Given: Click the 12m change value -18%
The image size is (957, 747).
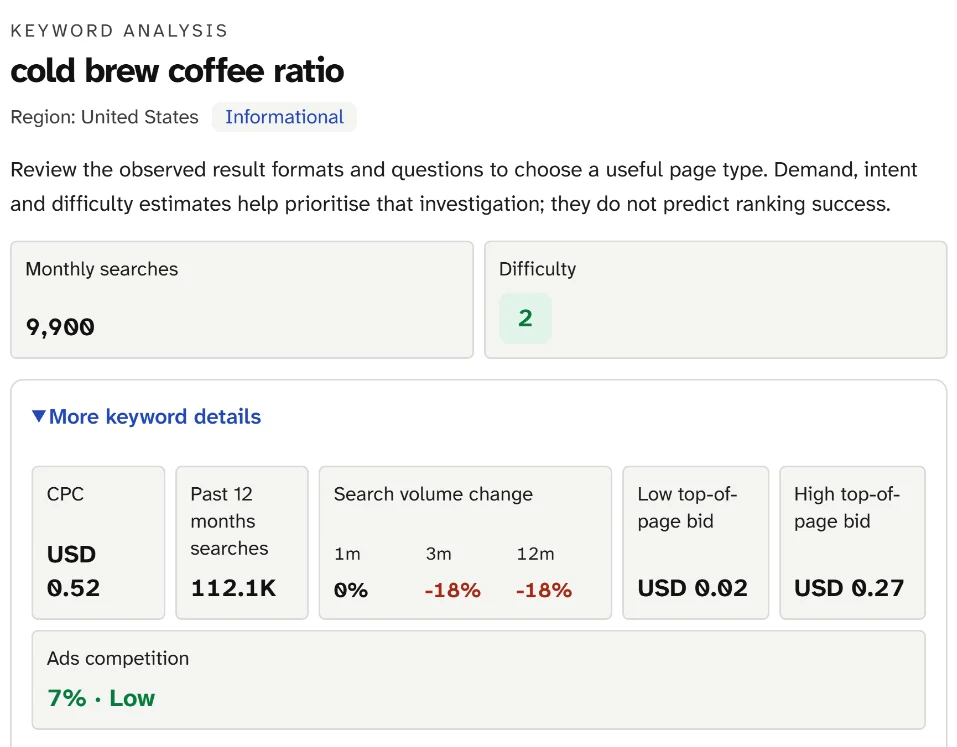Looking at the screenshot, I should (544, 590).
